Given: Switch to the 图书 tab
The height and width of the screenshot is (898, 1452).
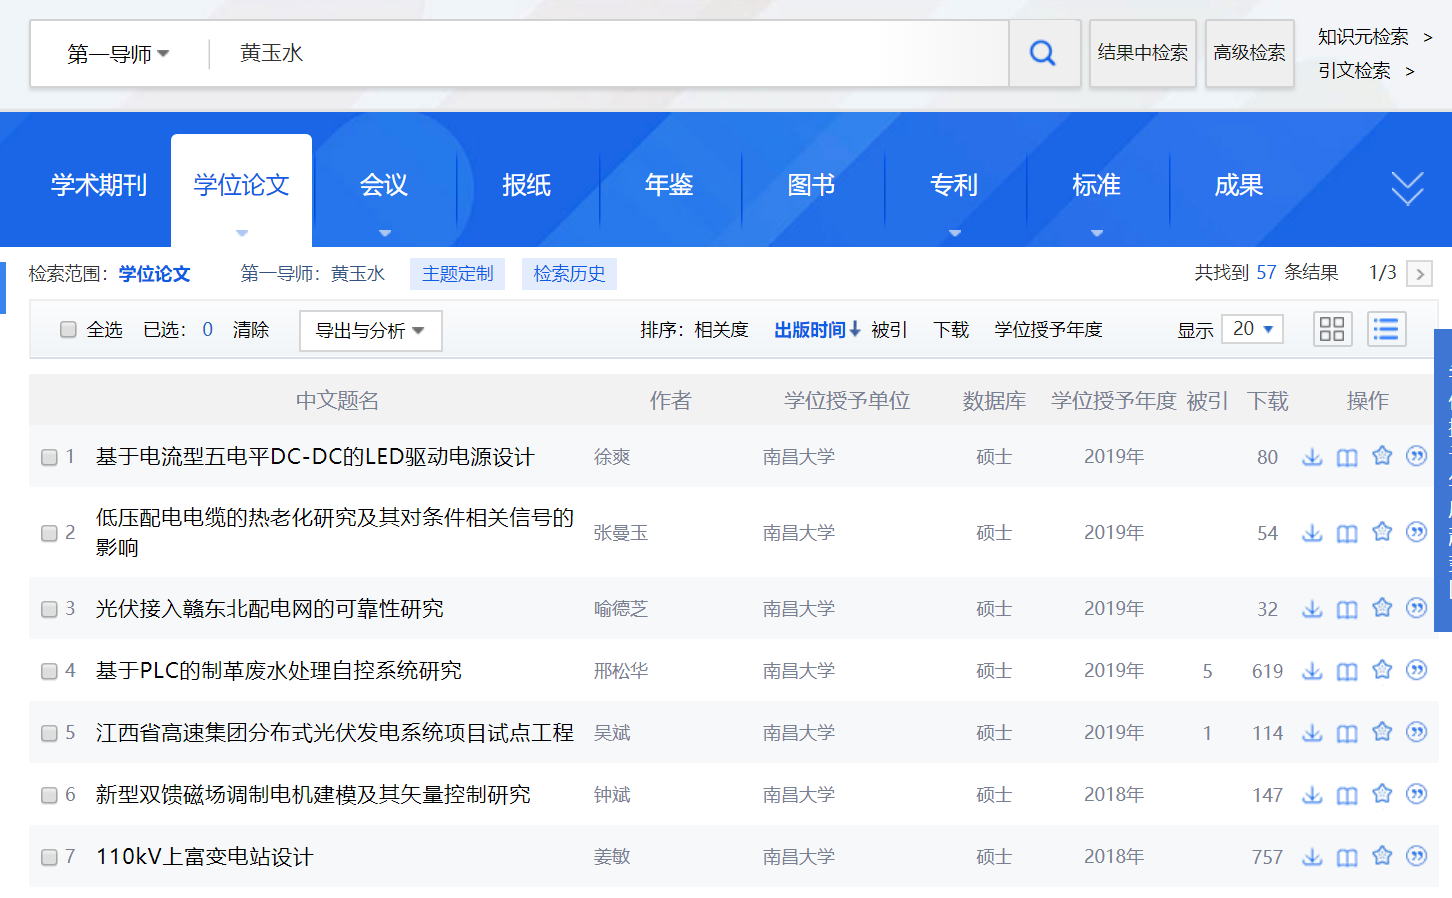Looking at the screenshot, I should coord(811,185).
